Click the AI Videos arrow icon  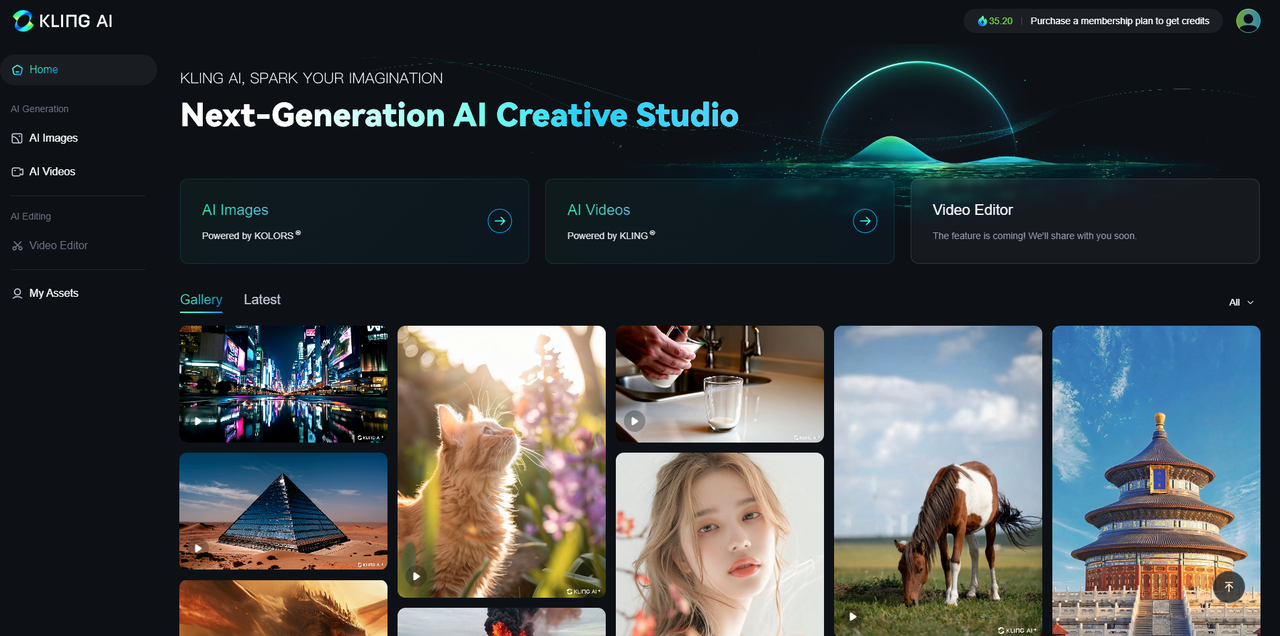(x=865, y=221)
